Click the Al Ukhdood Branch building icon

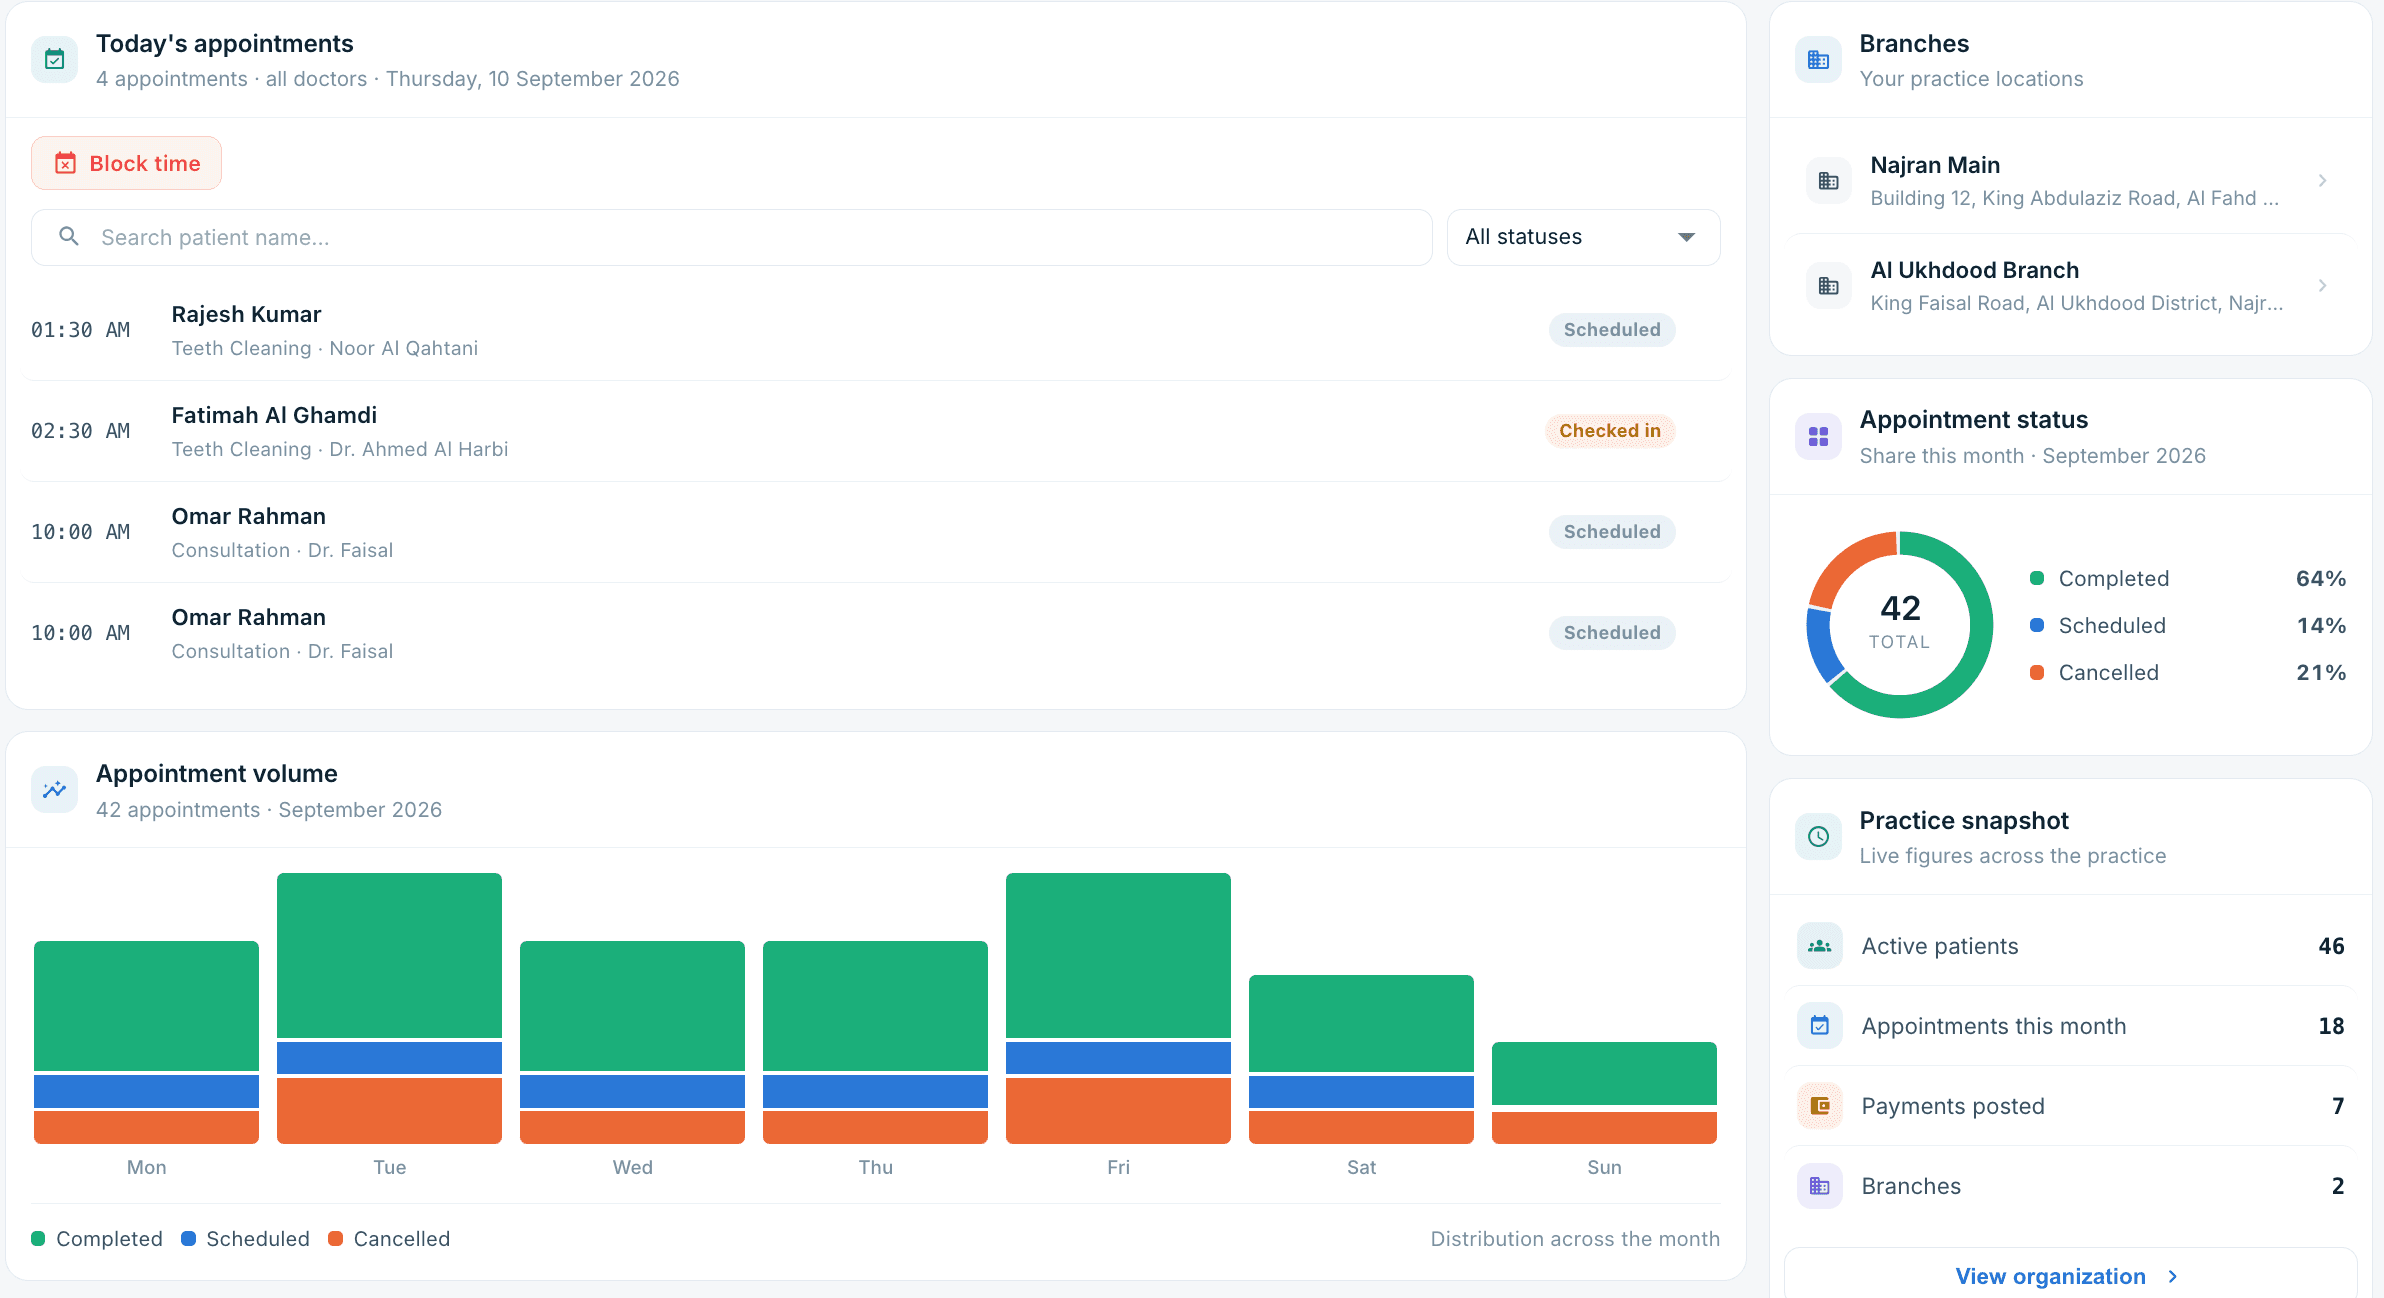tap(1828, 286)
